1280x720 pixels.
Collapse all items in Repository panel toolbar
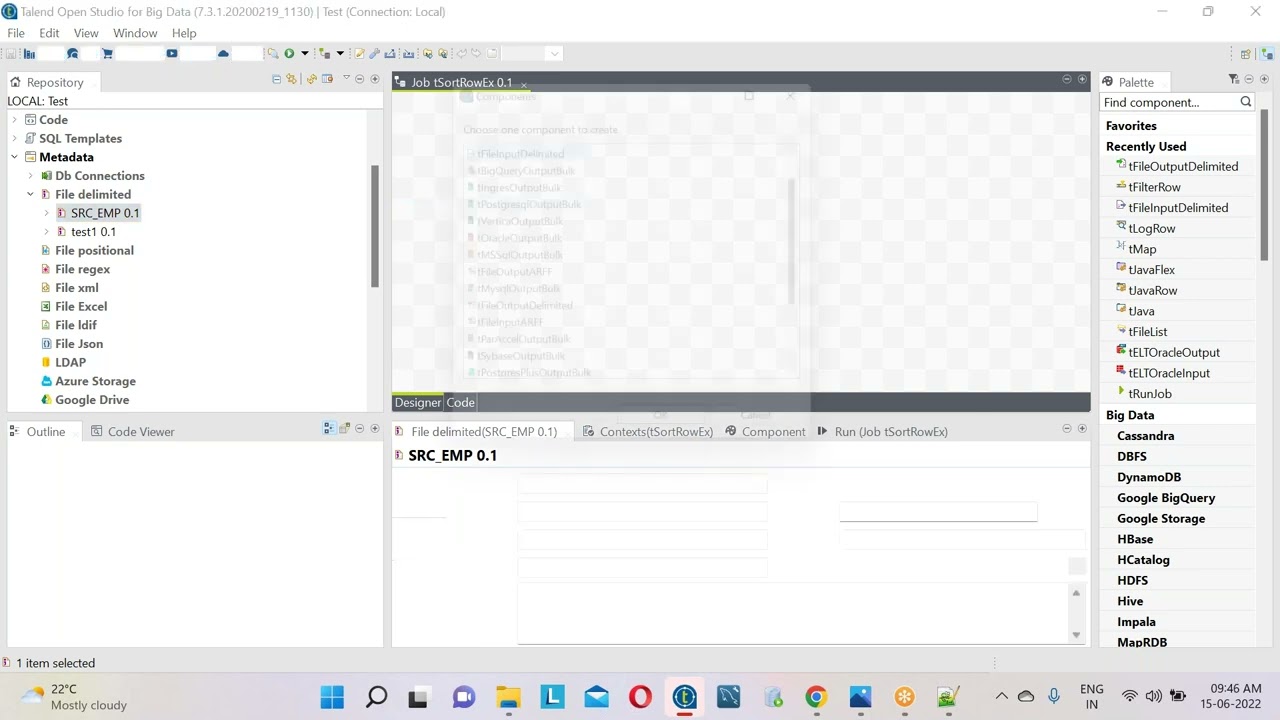pyautogui.click(x=277, y=79)
